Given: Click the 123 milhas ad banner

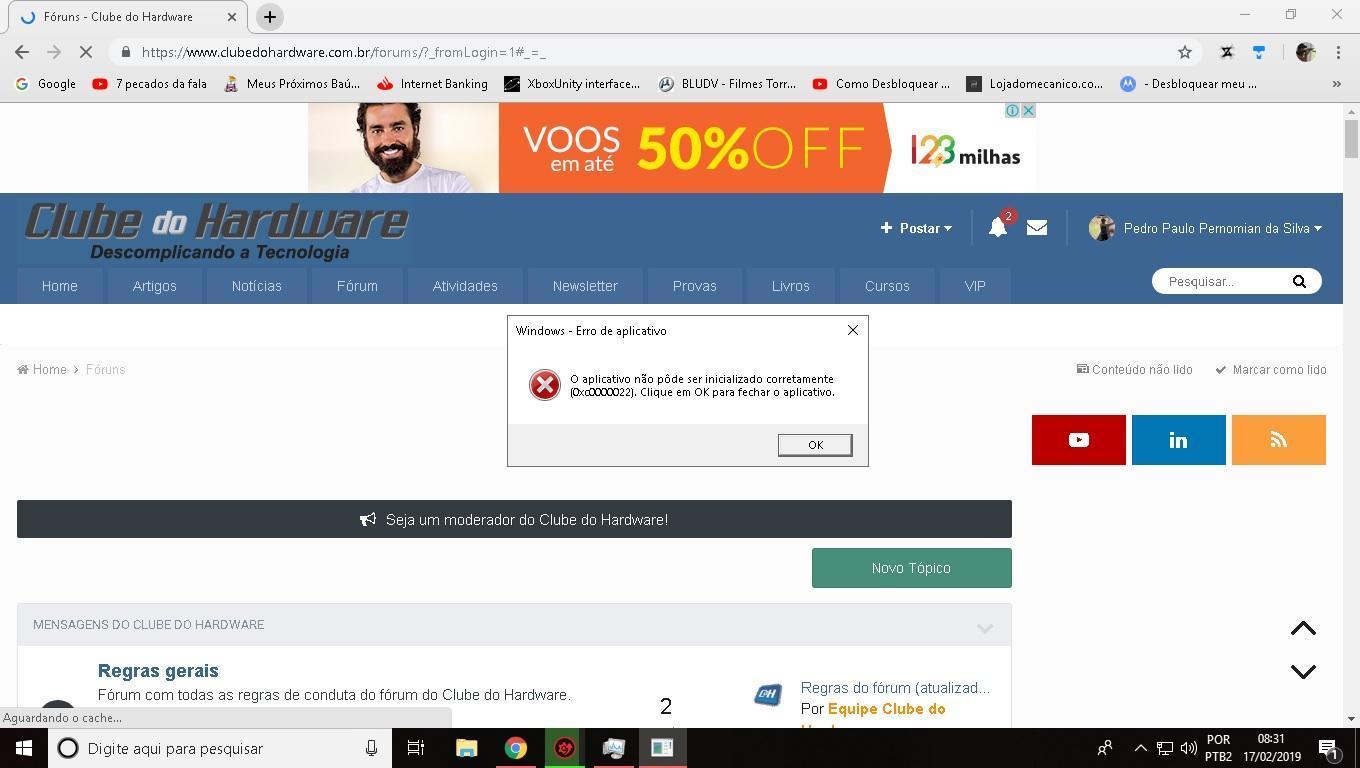Looking at the screenshot, I should 672,148.
